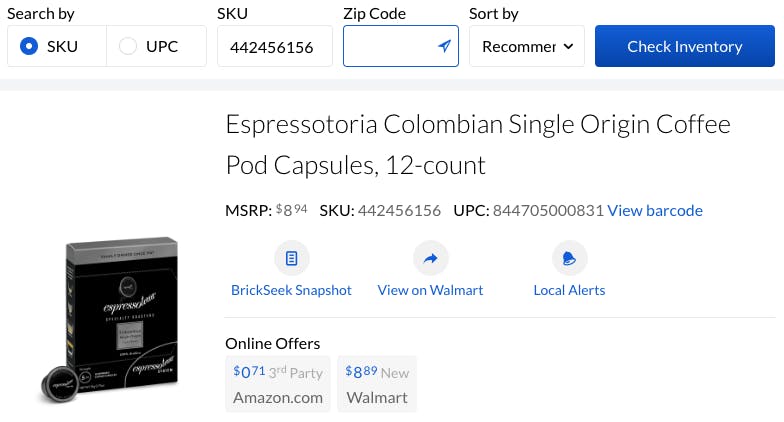Select the SKU radio button
The width and height of the screenshot is (784, 422).
pos(29,46)
